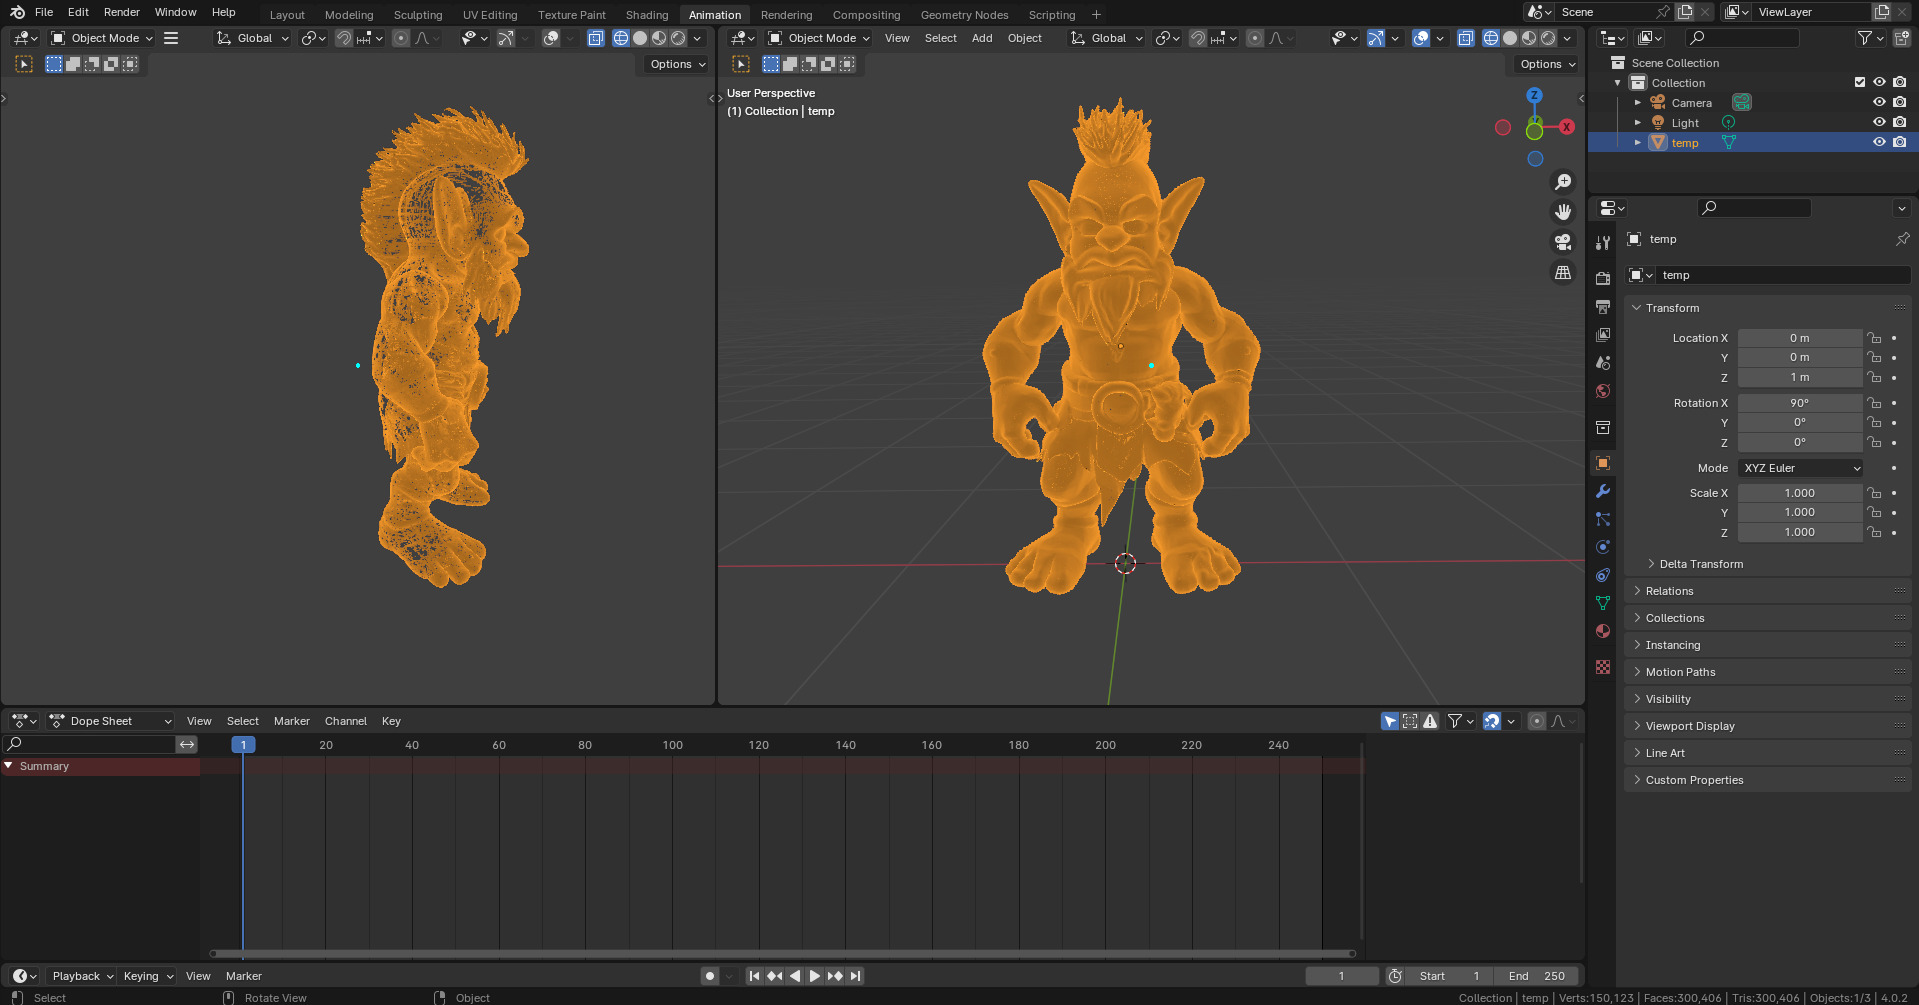Select rendered shading in right viewport header

(1548, 38)
